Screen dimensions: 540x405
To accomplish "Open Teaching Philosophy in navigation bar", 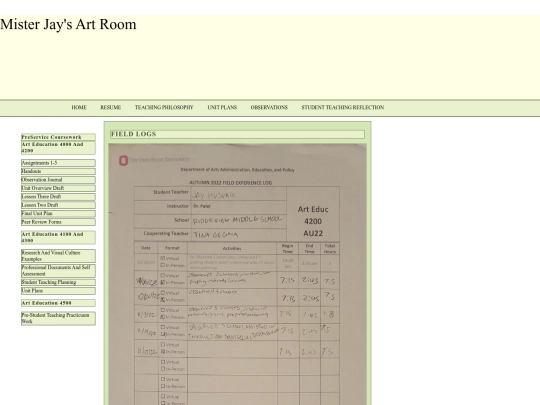I will pyautogui.click(x=164, y=107).
